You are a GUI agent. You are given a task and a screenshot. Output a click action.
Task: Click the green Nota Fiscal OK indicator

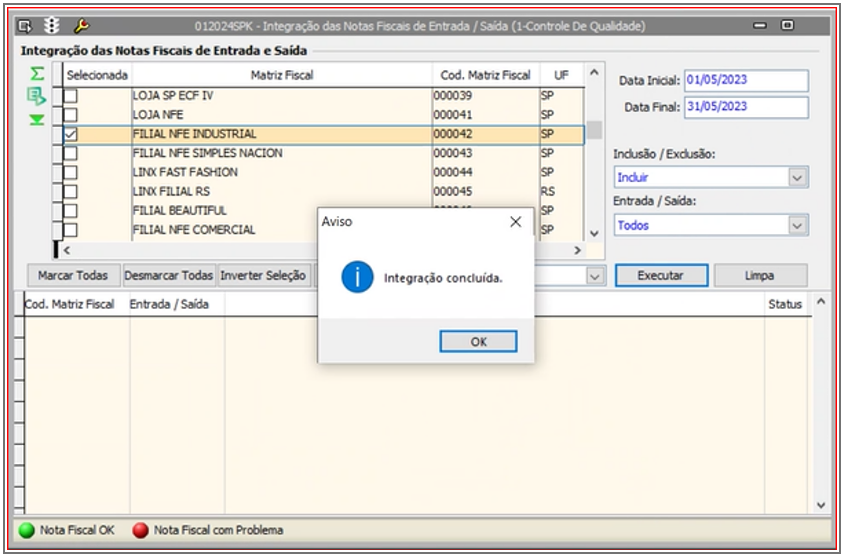(x=26, y=530)
